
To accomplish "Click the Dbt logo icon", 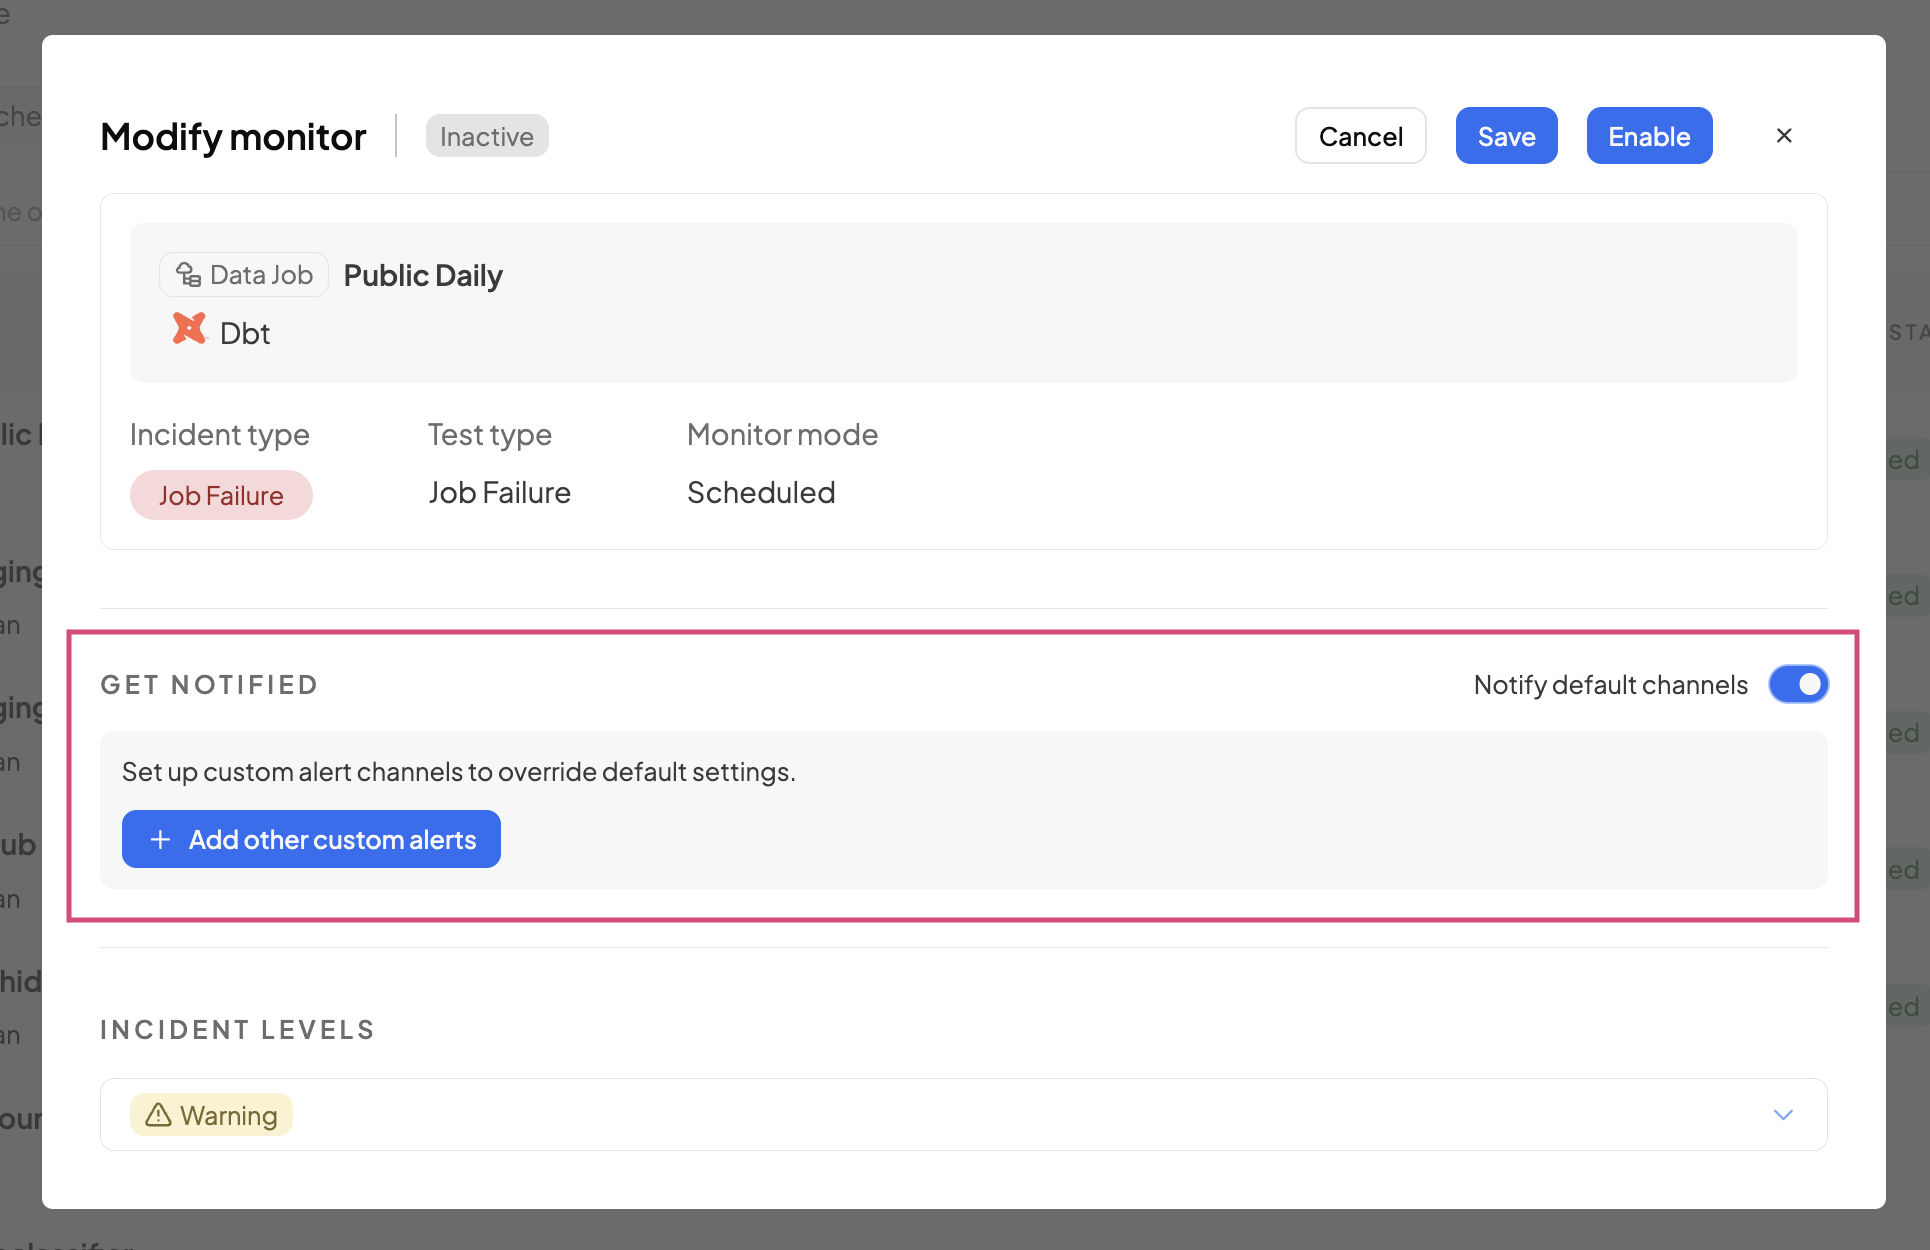I will [189, 329].
